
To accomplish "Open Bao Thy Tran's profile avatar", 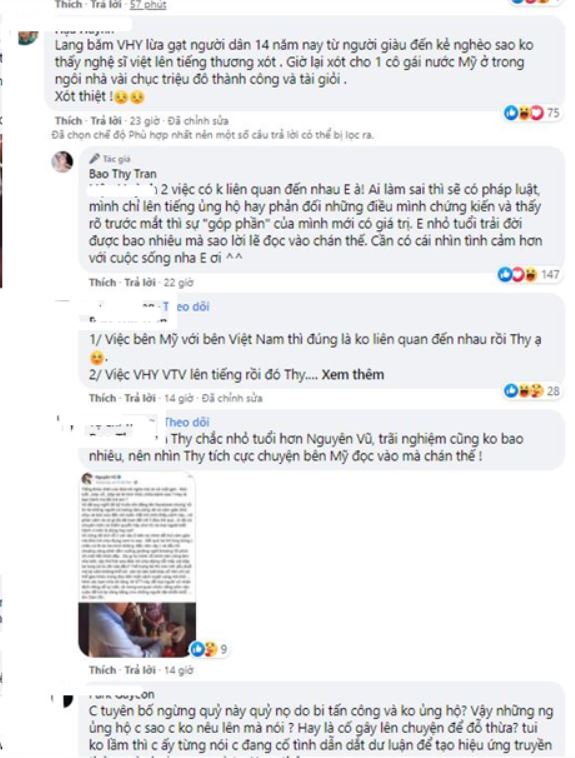I will [x=62, y=162].
